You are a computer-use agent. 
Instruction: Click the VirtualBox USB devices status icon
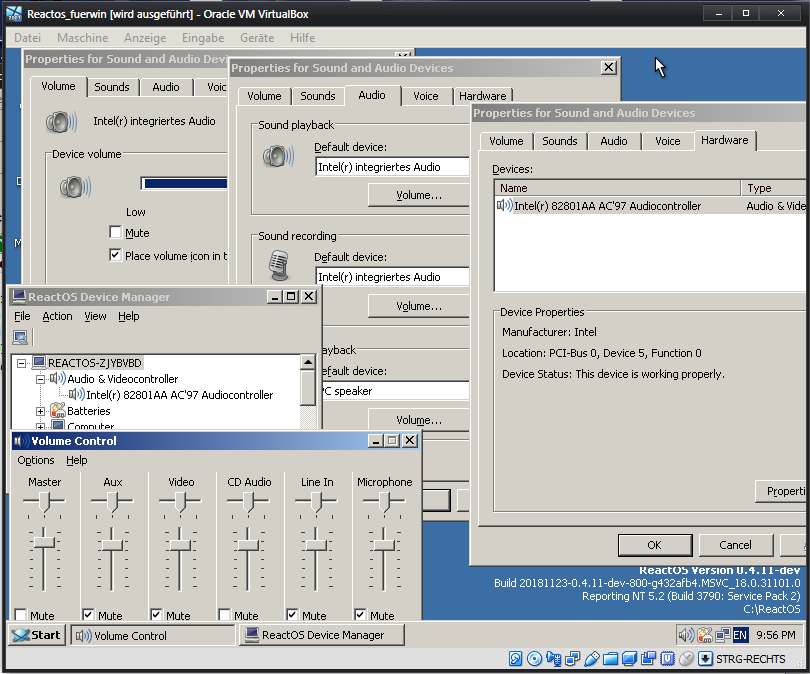coord(592,659)
